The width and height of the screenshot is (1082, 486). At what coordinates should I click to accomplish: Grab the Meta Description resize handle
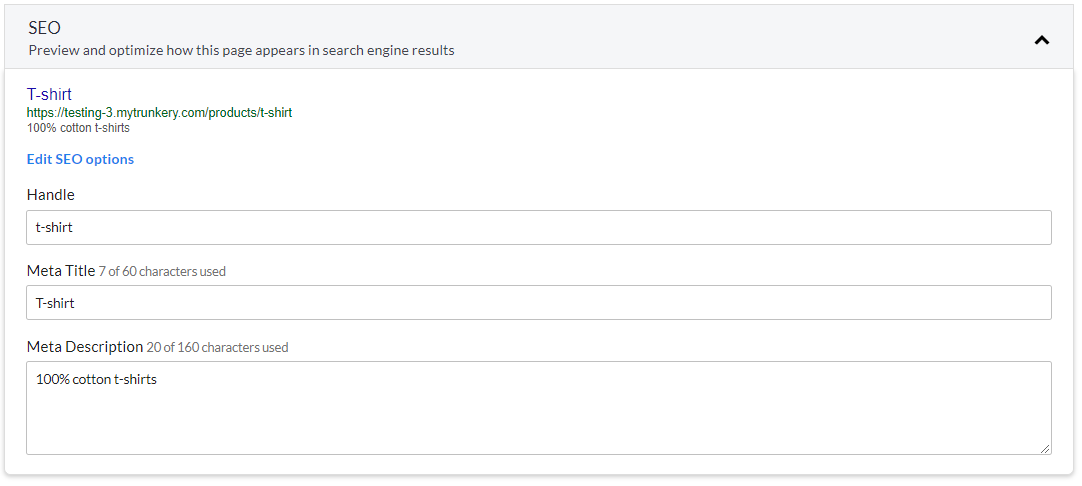point(1045,449)
